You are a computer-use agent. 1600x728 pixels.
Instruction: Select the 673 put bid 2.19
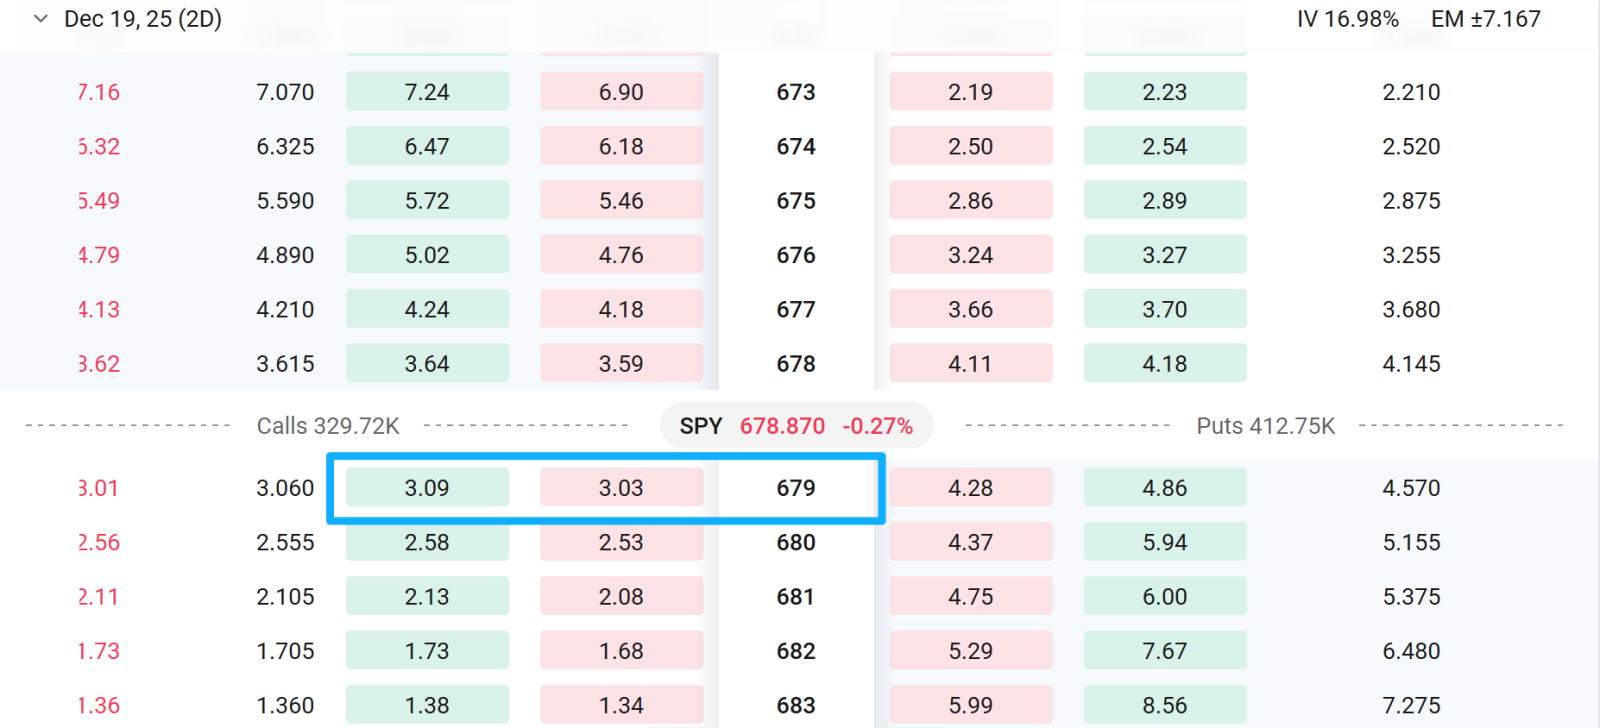971,92
